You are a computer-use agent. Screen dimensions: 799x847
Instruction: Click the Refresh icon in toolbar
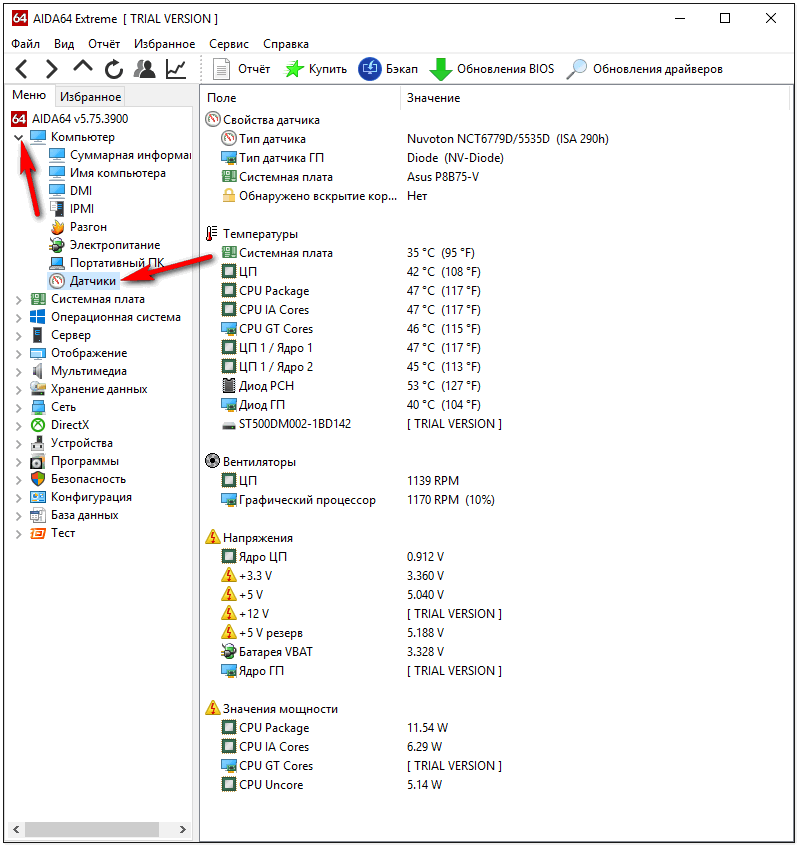[x=114, y=69]
